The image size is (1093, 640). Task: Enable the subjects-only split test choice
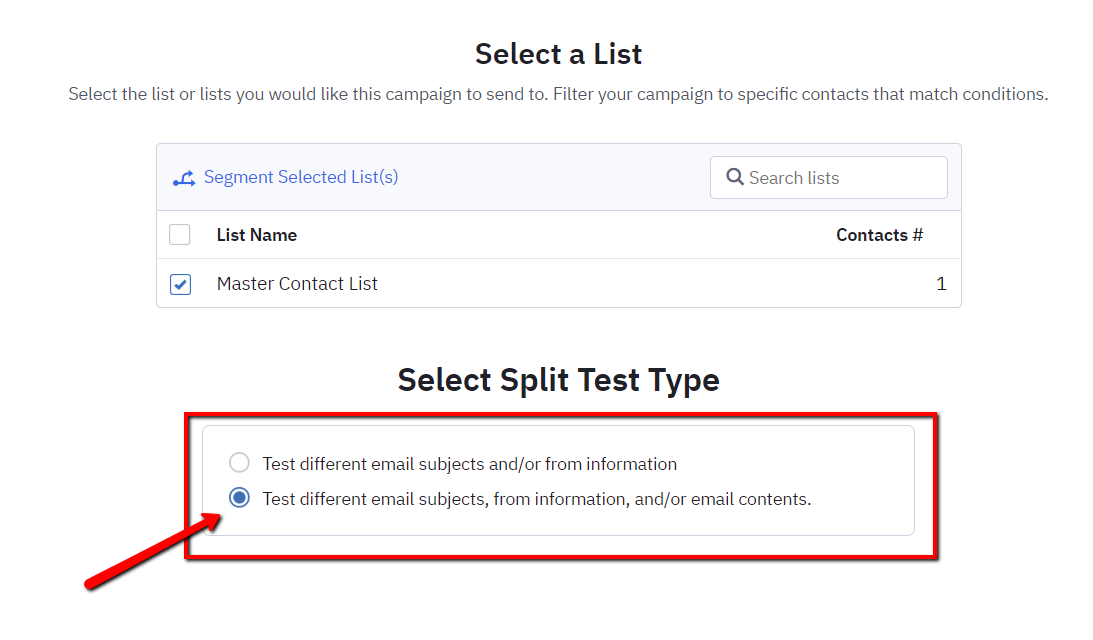click(x=238, y=463)
